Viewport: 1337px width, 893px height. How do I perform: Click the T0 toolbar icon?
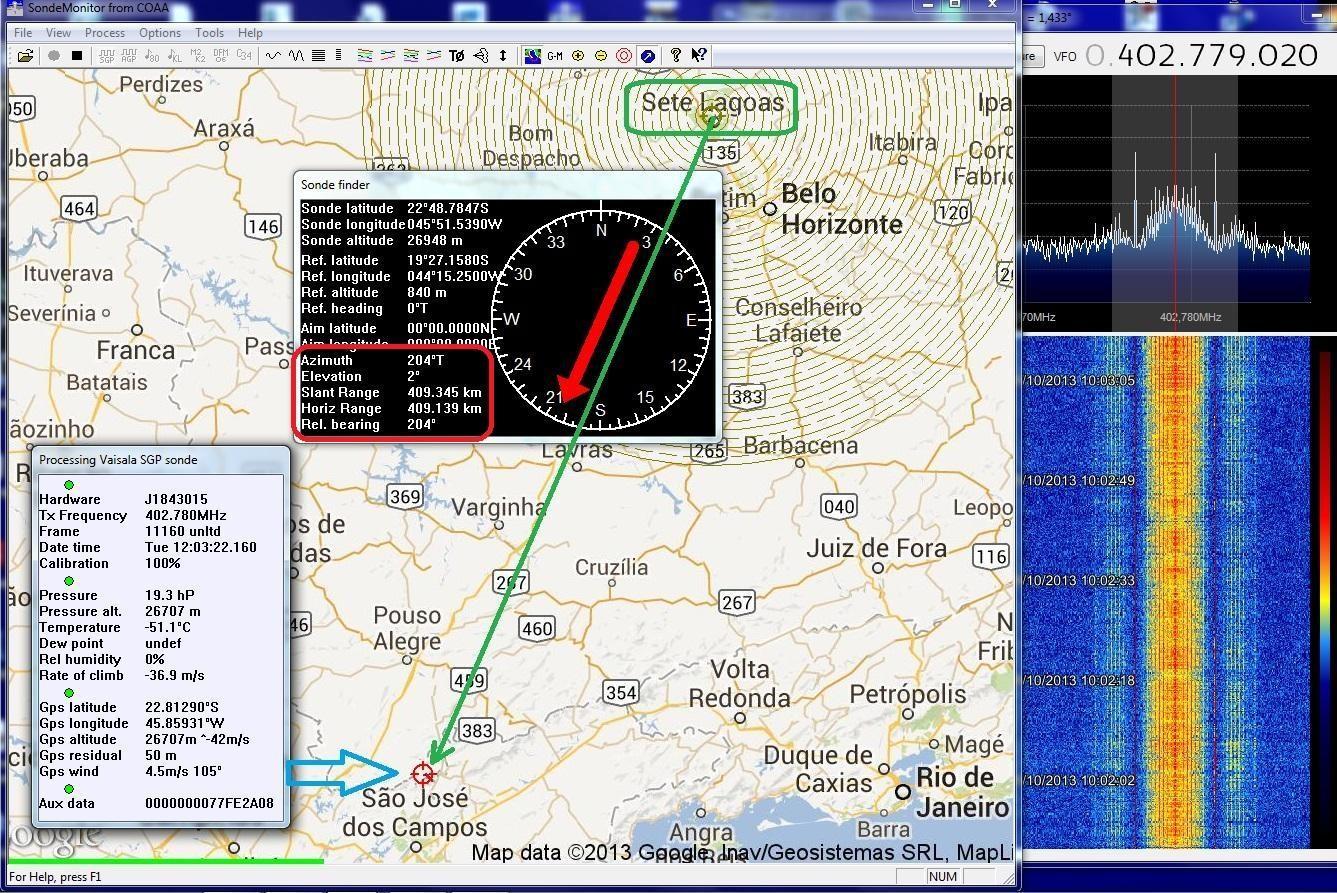click(x=457, y=56)
